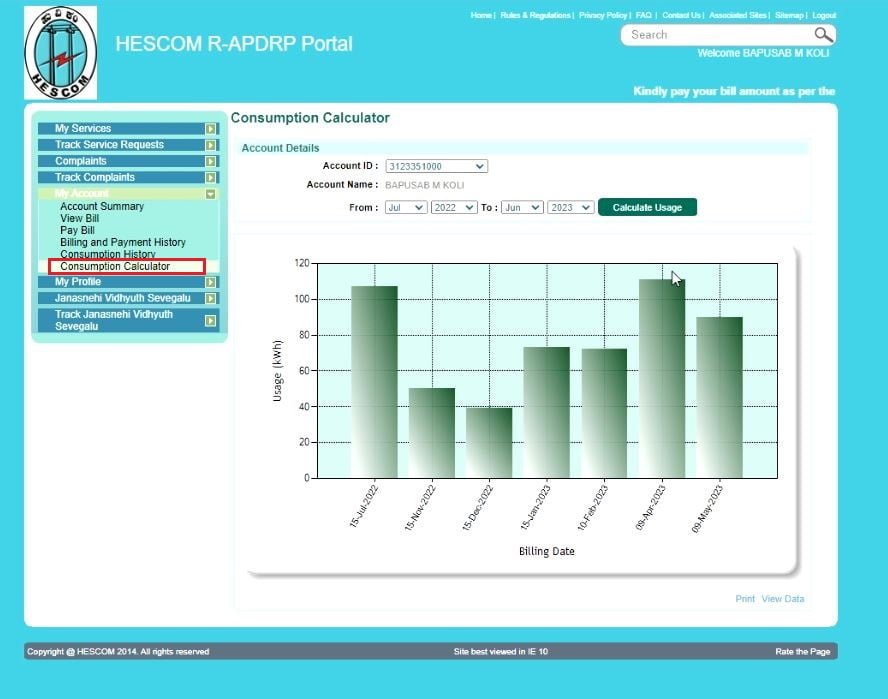Open the From month dropdown
Viewport: 888px width, 699px height.
[406, 207]
